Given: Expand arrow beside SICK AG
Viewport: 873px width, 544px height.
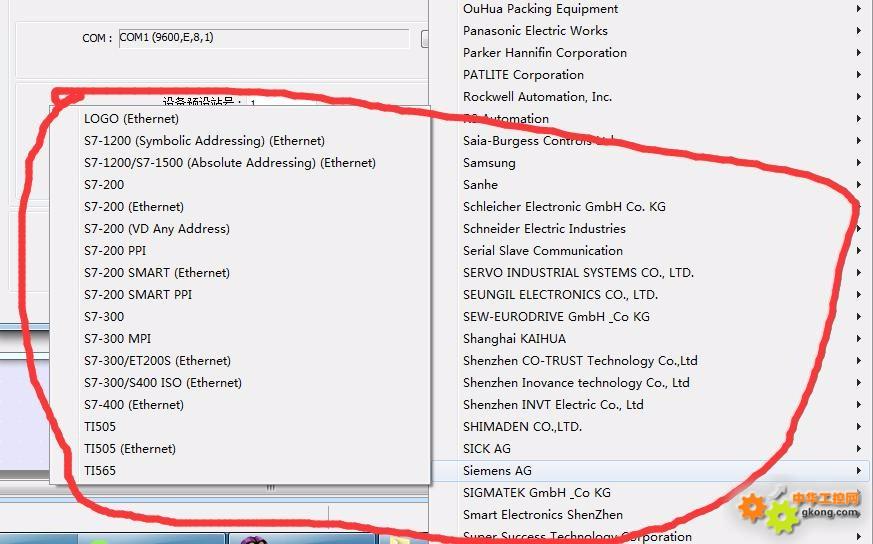Looking at the screenshot, I should click(859, 449).
